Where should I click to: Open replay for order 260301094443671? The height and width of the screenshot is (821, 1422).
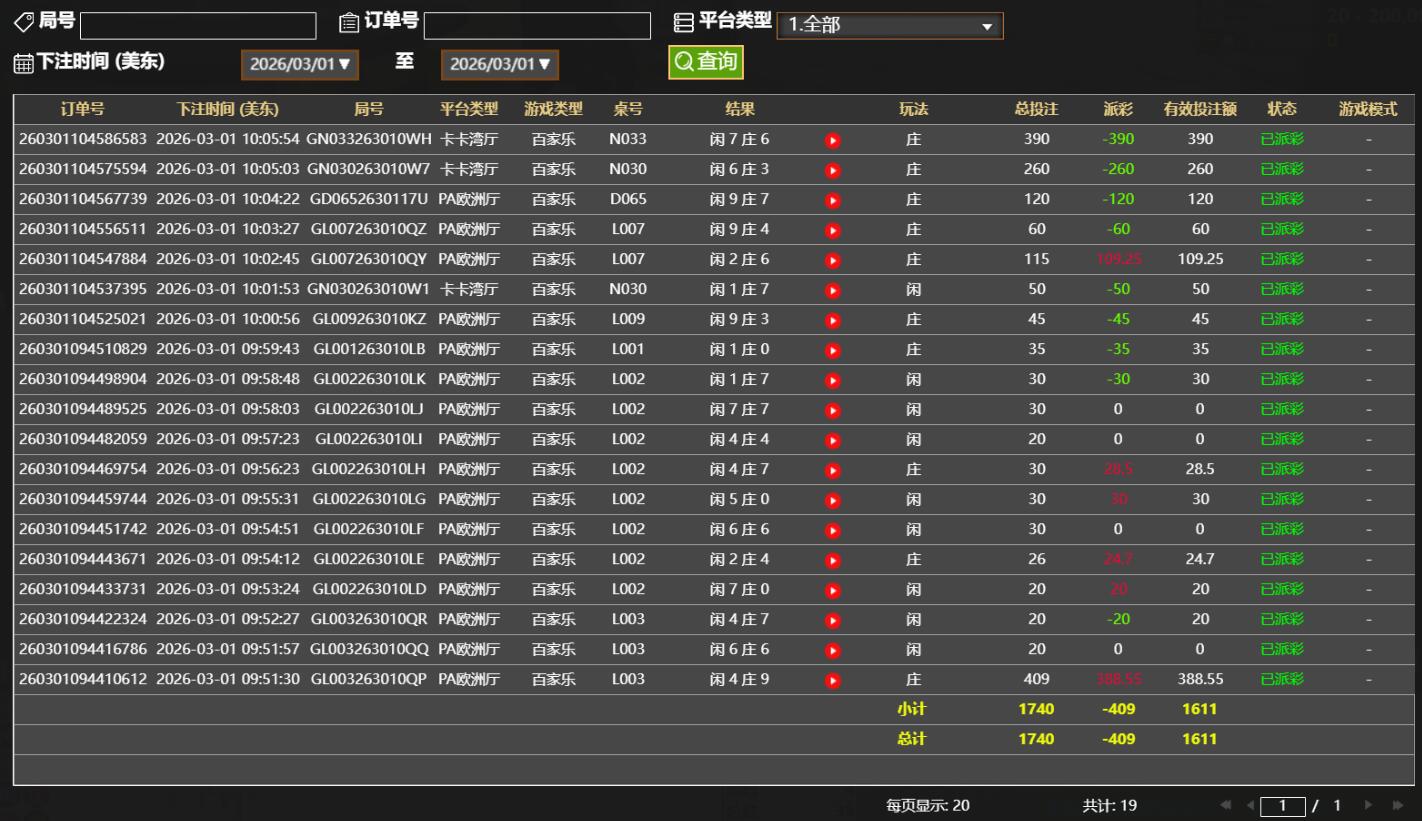click(833, 560)
